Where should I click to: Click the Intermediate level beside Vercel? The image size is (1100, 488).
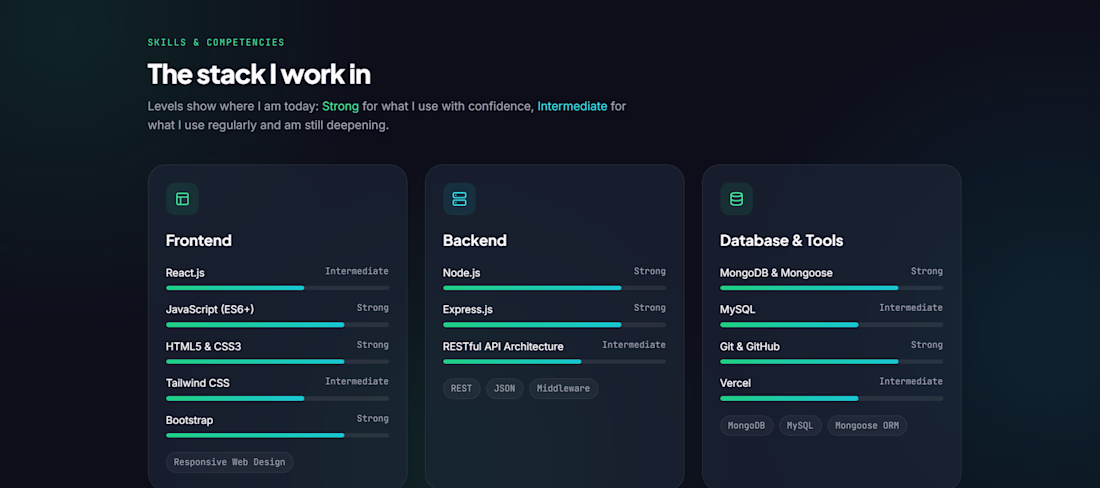coord(911,381)
